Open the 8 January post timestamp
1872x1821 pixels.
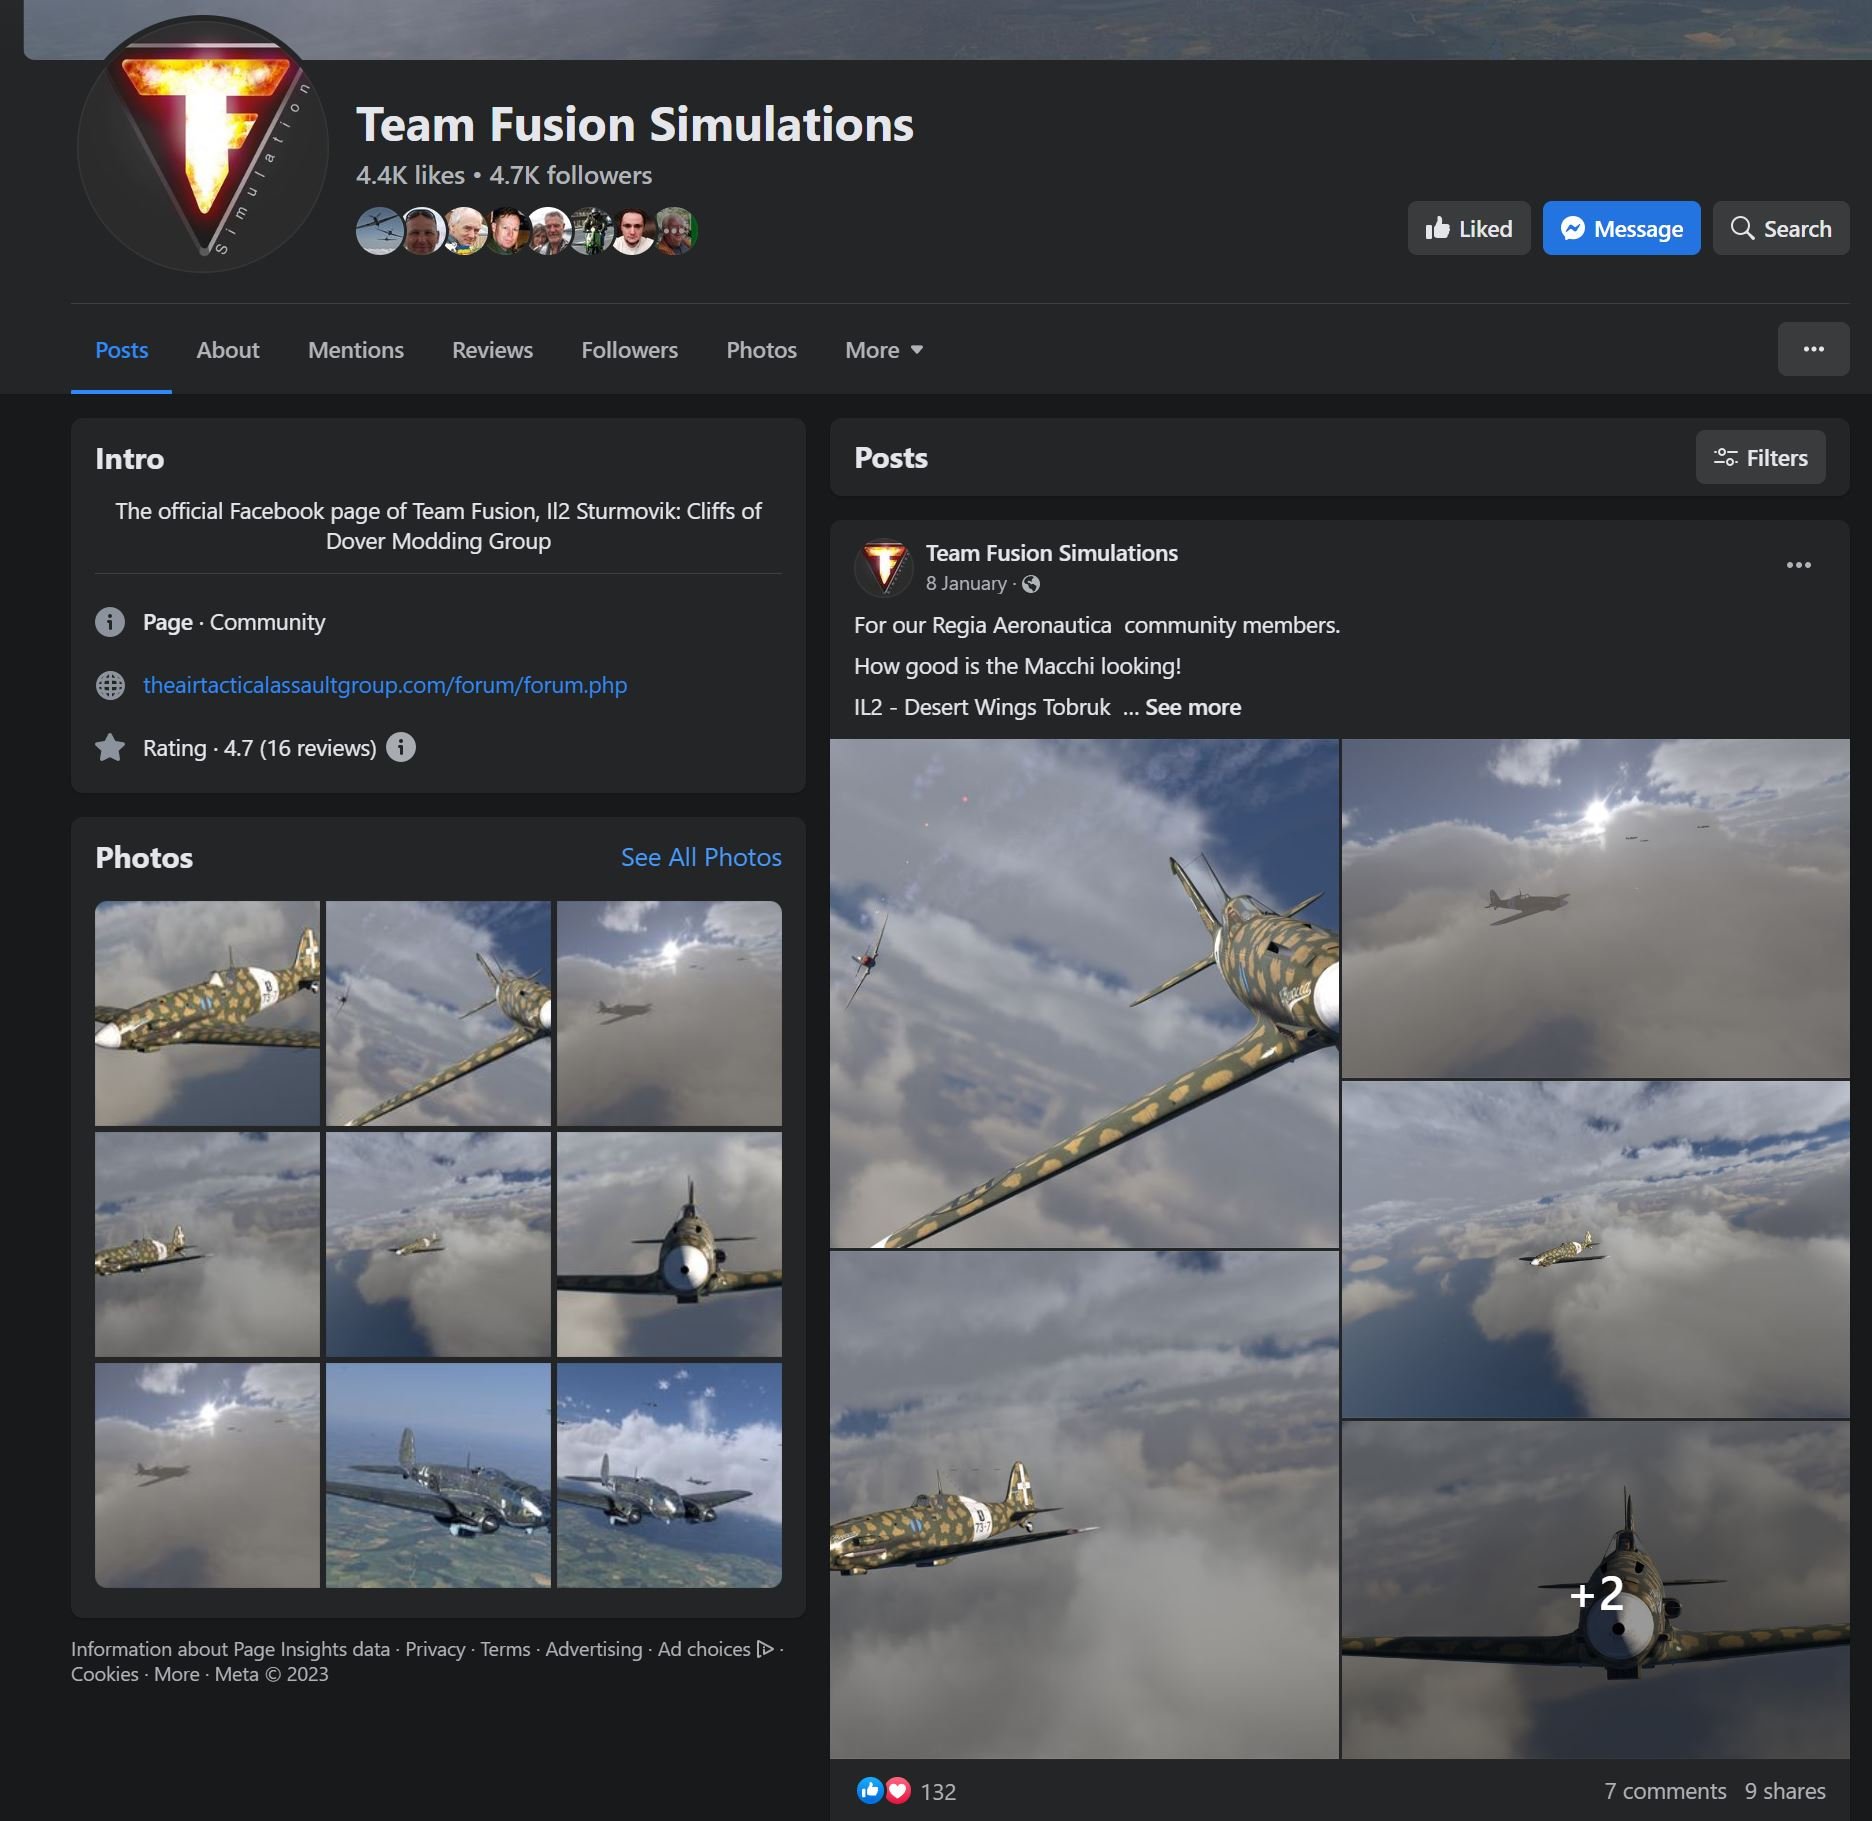coord(966,583)
